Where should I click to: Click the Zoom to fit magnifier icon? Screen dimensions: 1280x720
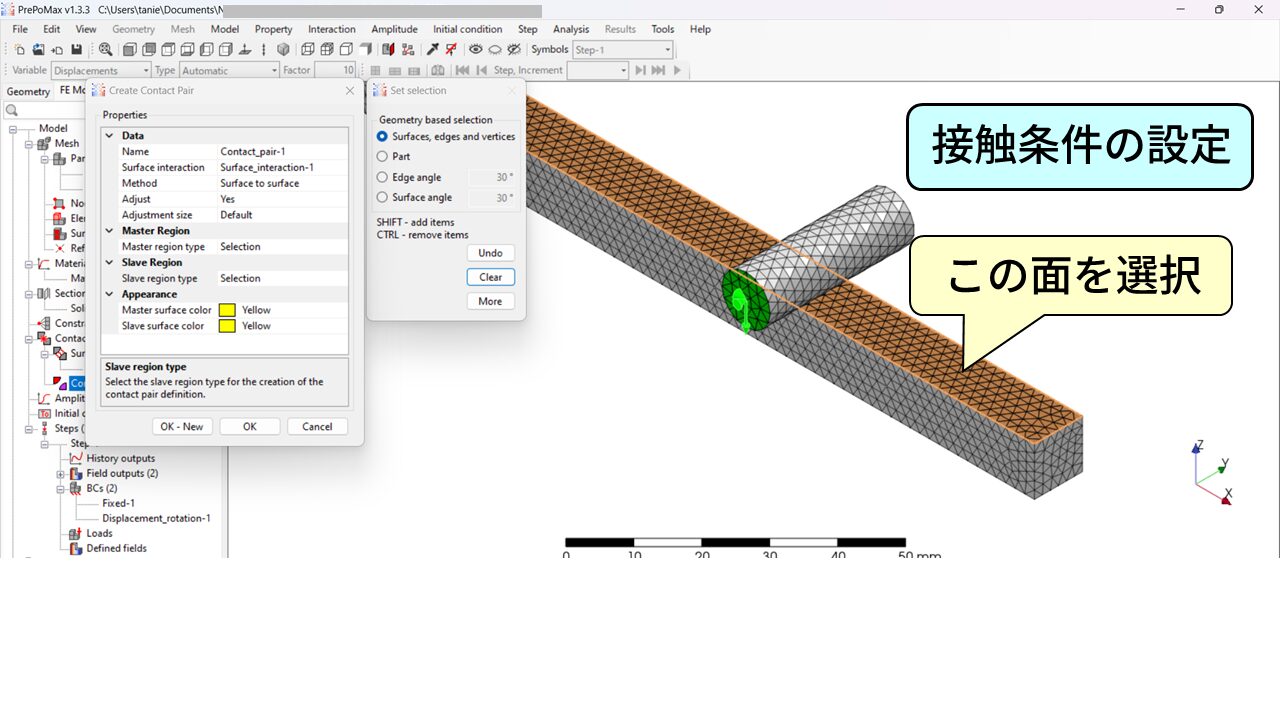tap(105, 49)
